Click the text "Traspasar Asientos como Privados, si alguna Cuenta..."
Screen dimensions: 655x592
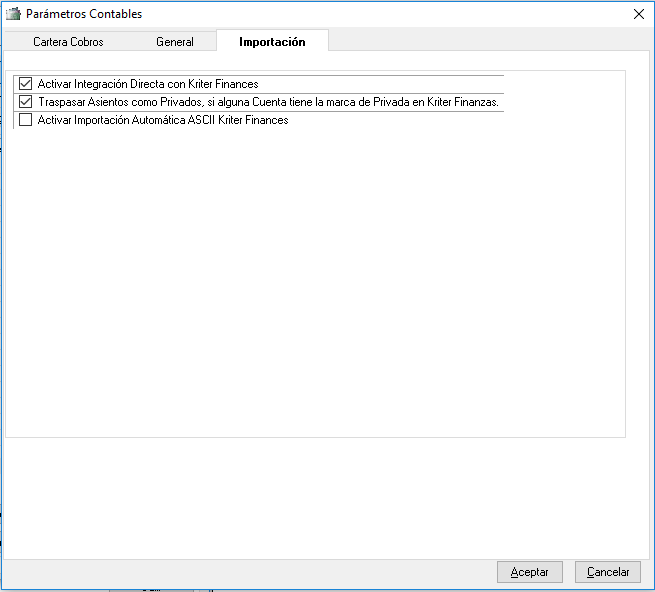pos(269,102)
